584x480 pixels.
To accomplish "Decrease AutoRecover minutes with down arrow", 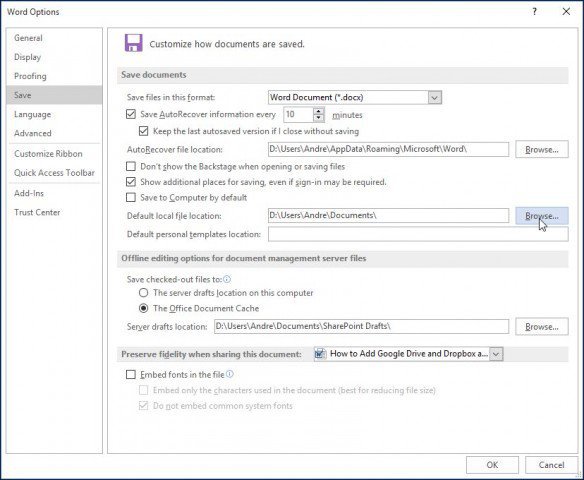I will 318,118.
